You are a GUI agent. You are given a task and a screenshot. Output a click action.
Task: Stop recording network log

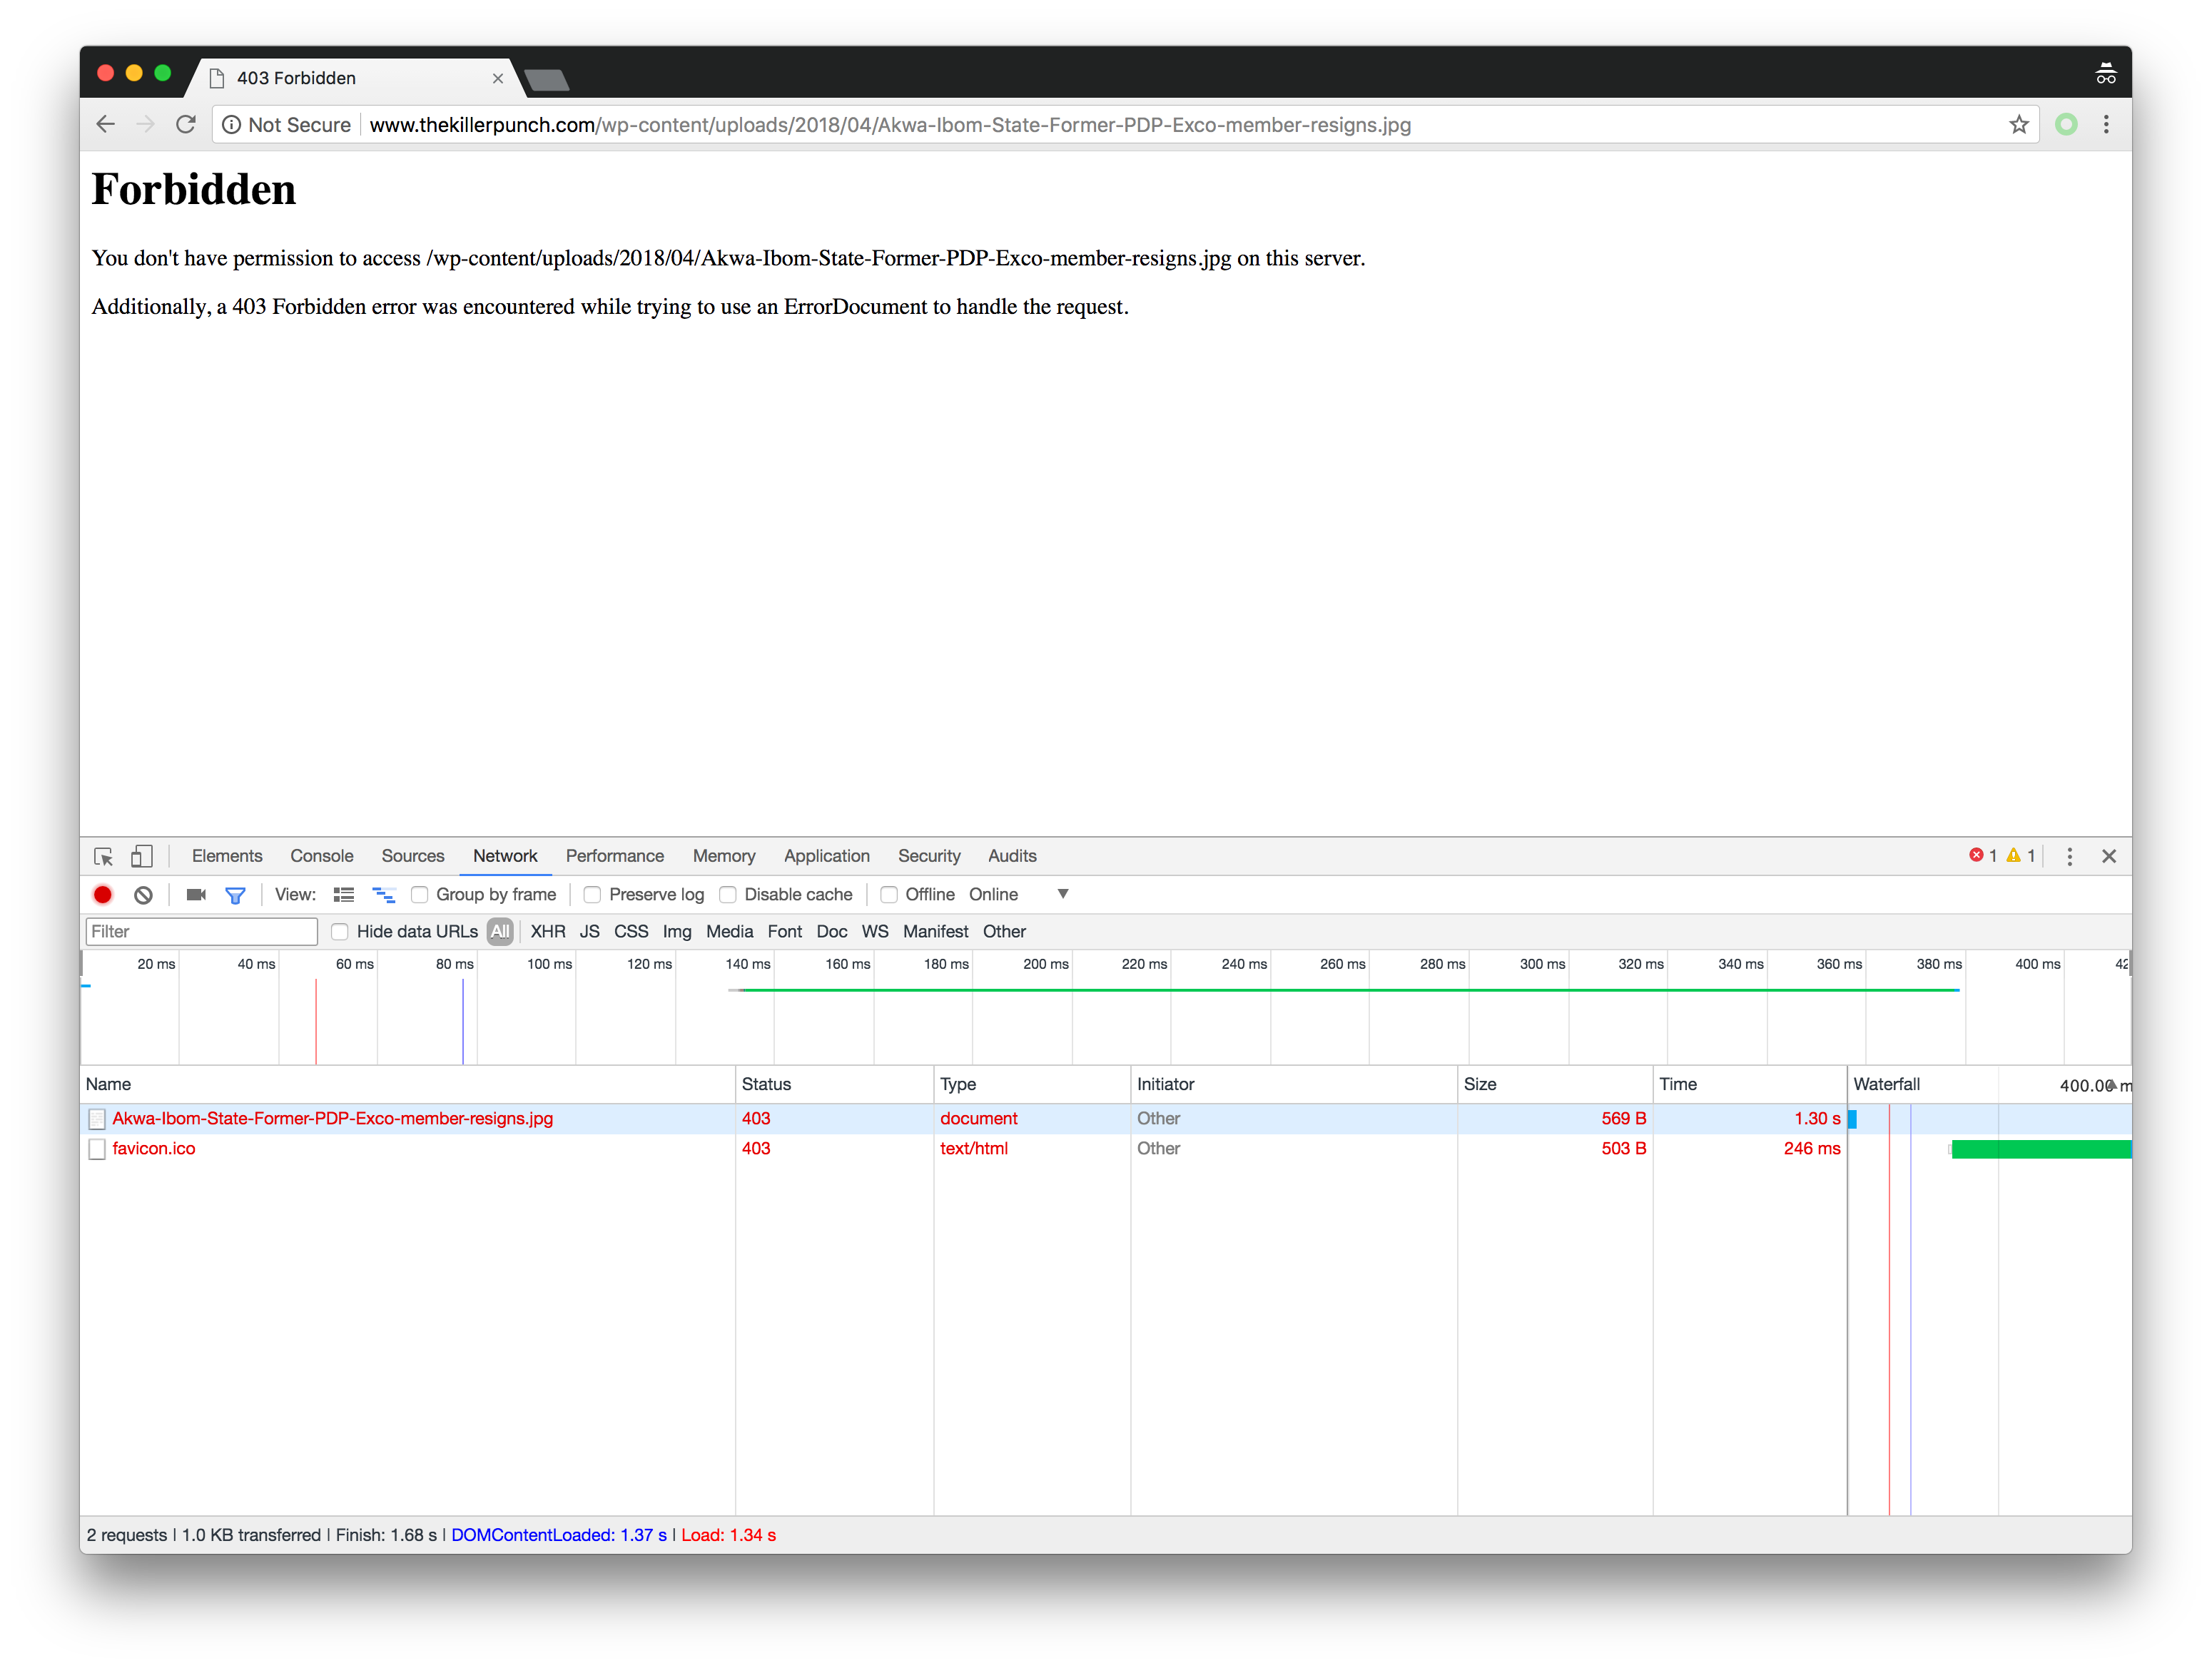pyautogui.click(x=102, y=894)
